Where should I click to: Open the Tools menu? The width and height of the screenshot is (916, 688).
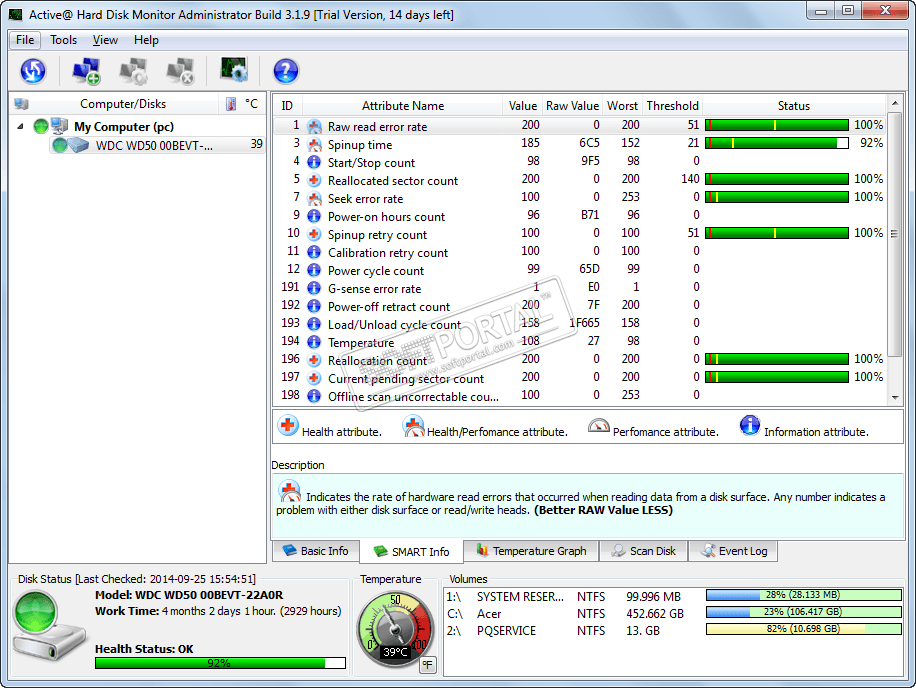coord(63,40)
